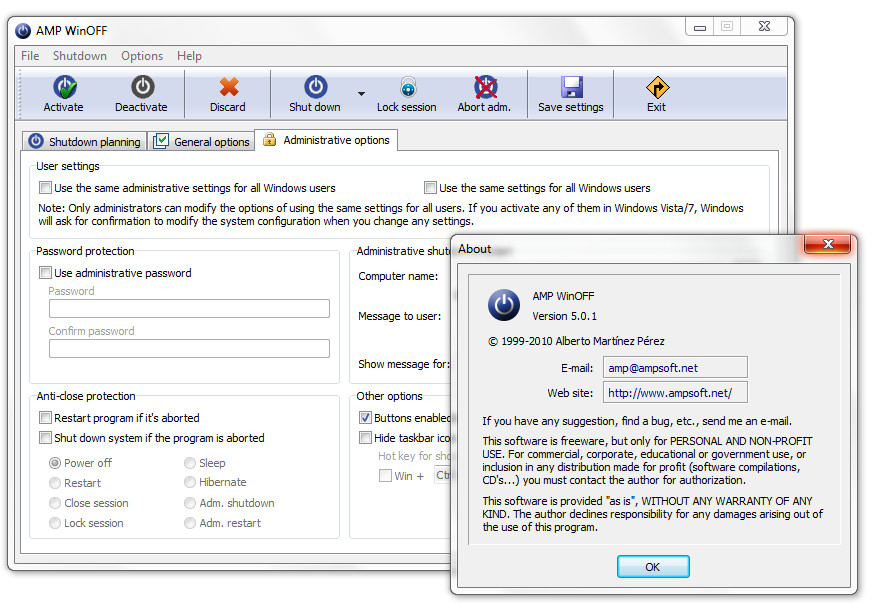Open the Options menu
Viewport: 872px width, 606px height.
142,56
